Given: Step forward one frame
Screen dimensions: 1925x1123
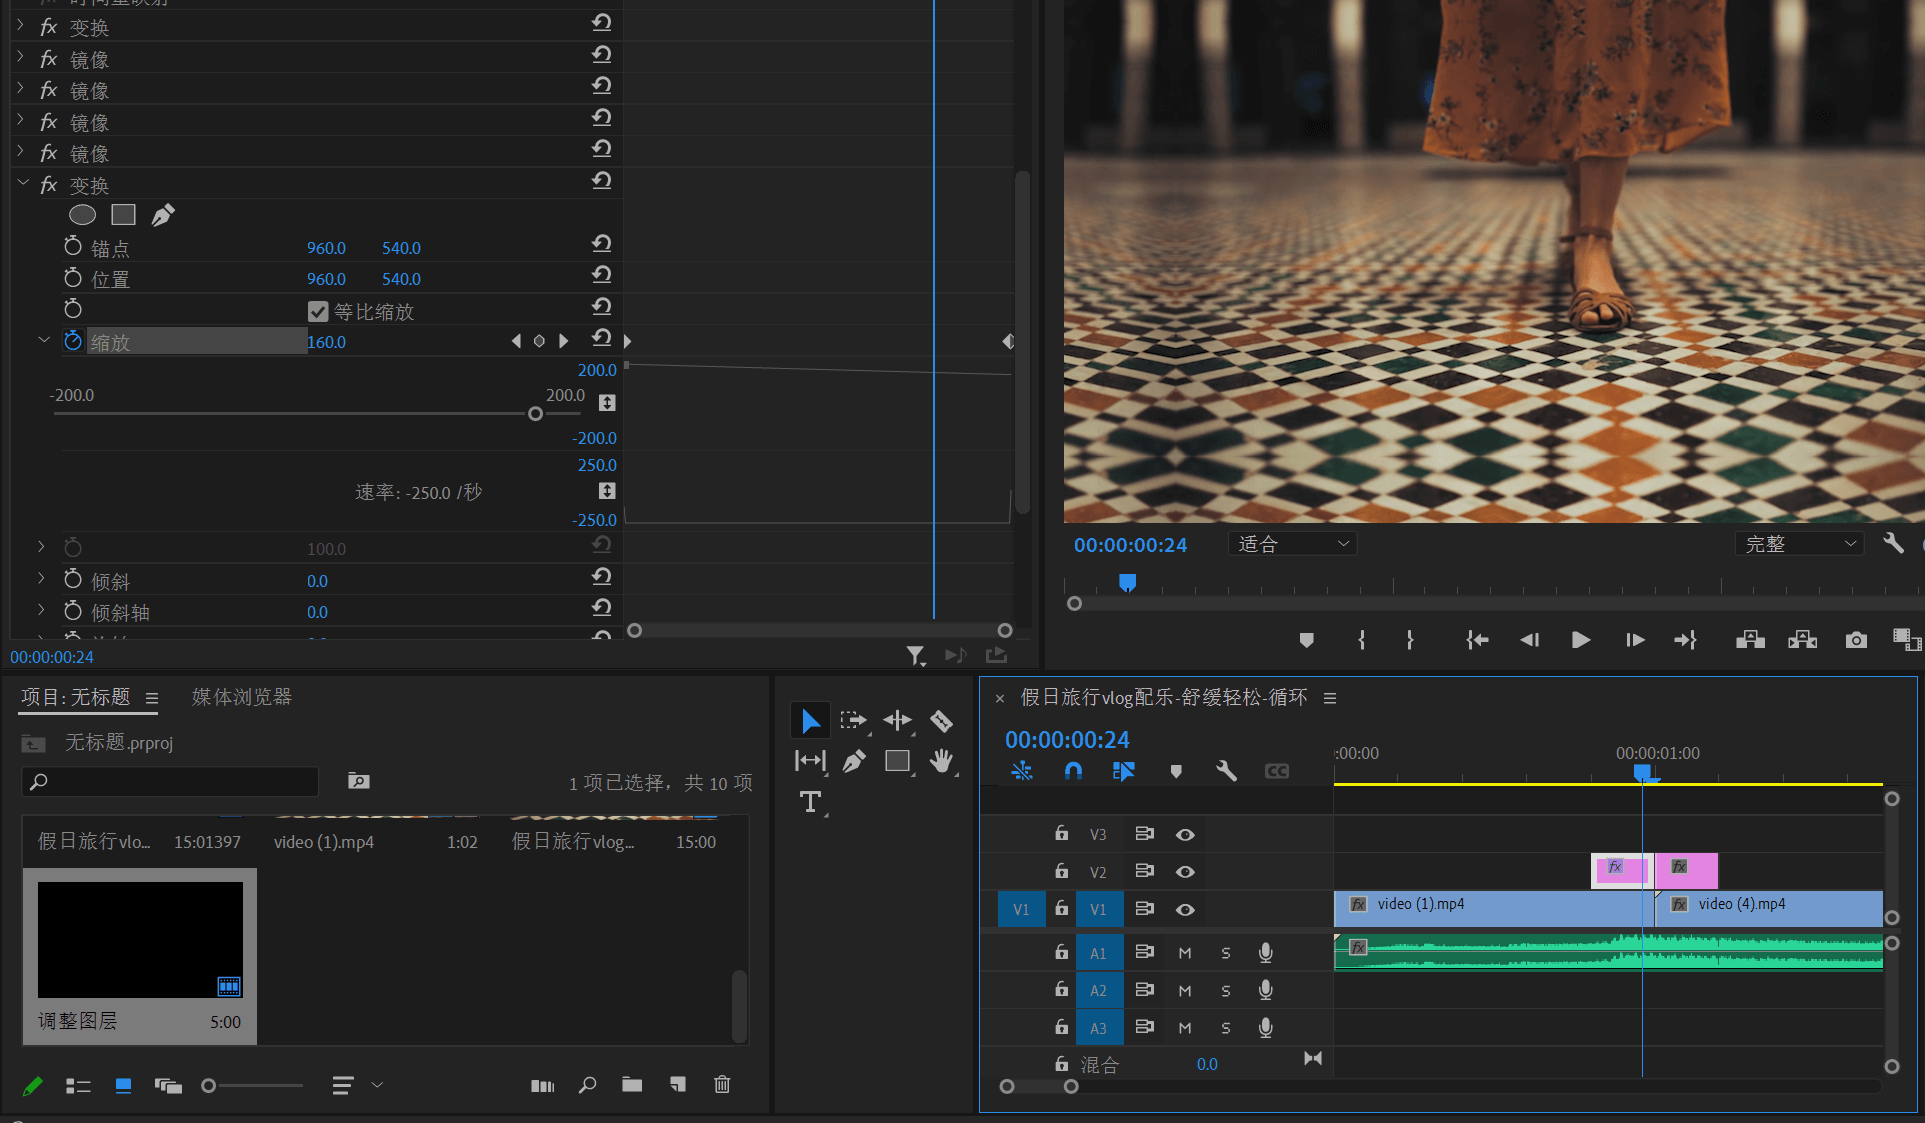Looking at the screenshot, I should [x=1635, y=640].
